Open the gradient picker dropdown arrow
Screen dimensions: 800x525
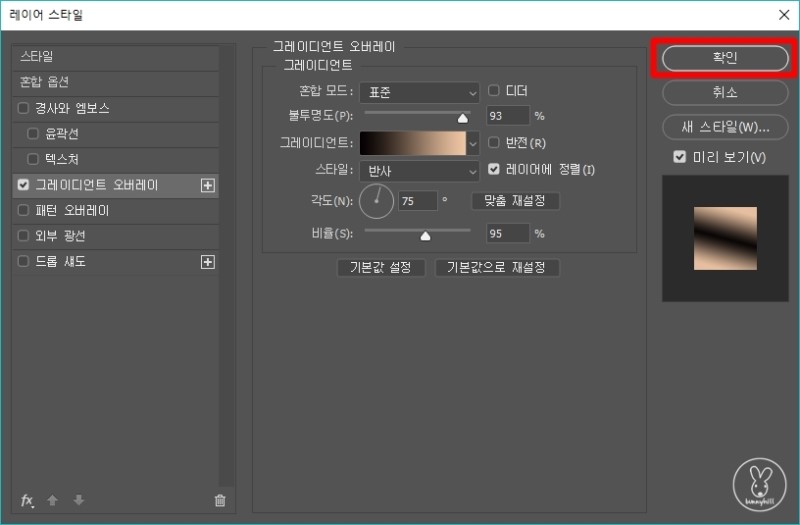coord(473,143)
